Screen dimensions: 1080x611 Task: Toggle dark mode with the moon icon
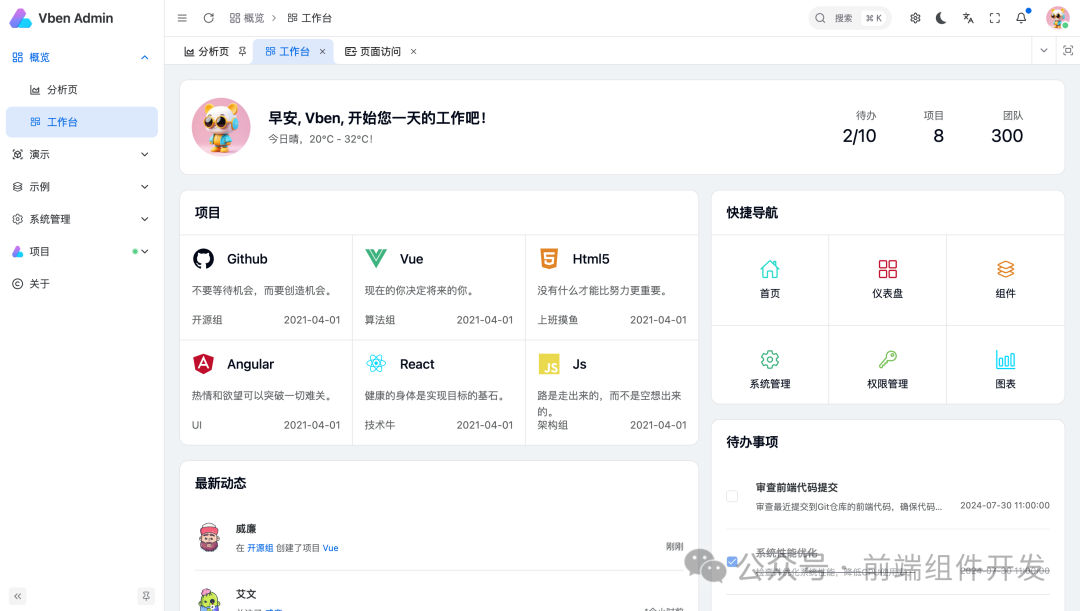pyautogui.click(x=940, y=17)
